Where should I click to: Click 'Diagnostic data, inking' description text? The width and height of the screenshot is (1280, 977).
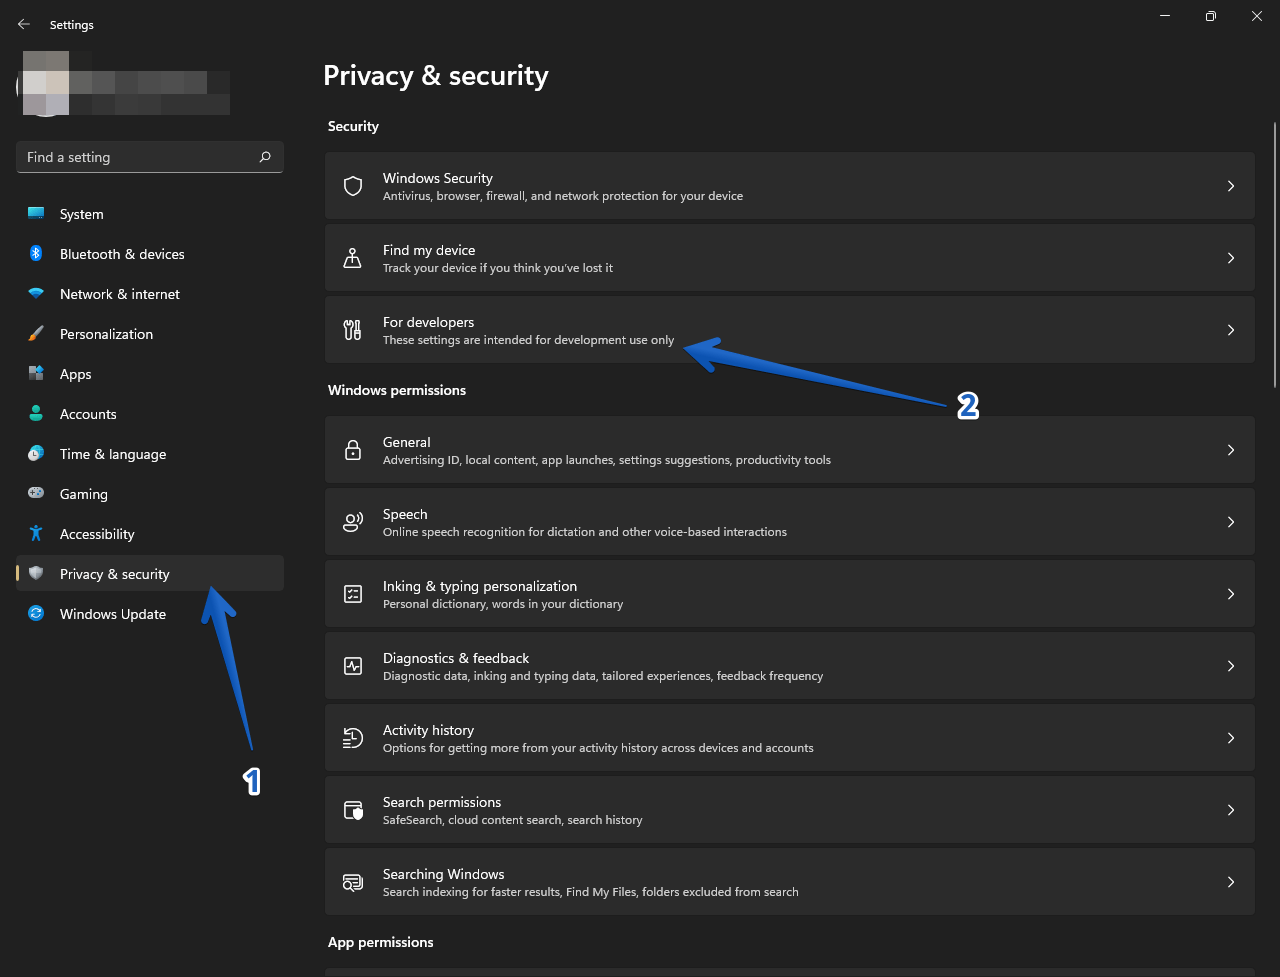click(603, 676)
